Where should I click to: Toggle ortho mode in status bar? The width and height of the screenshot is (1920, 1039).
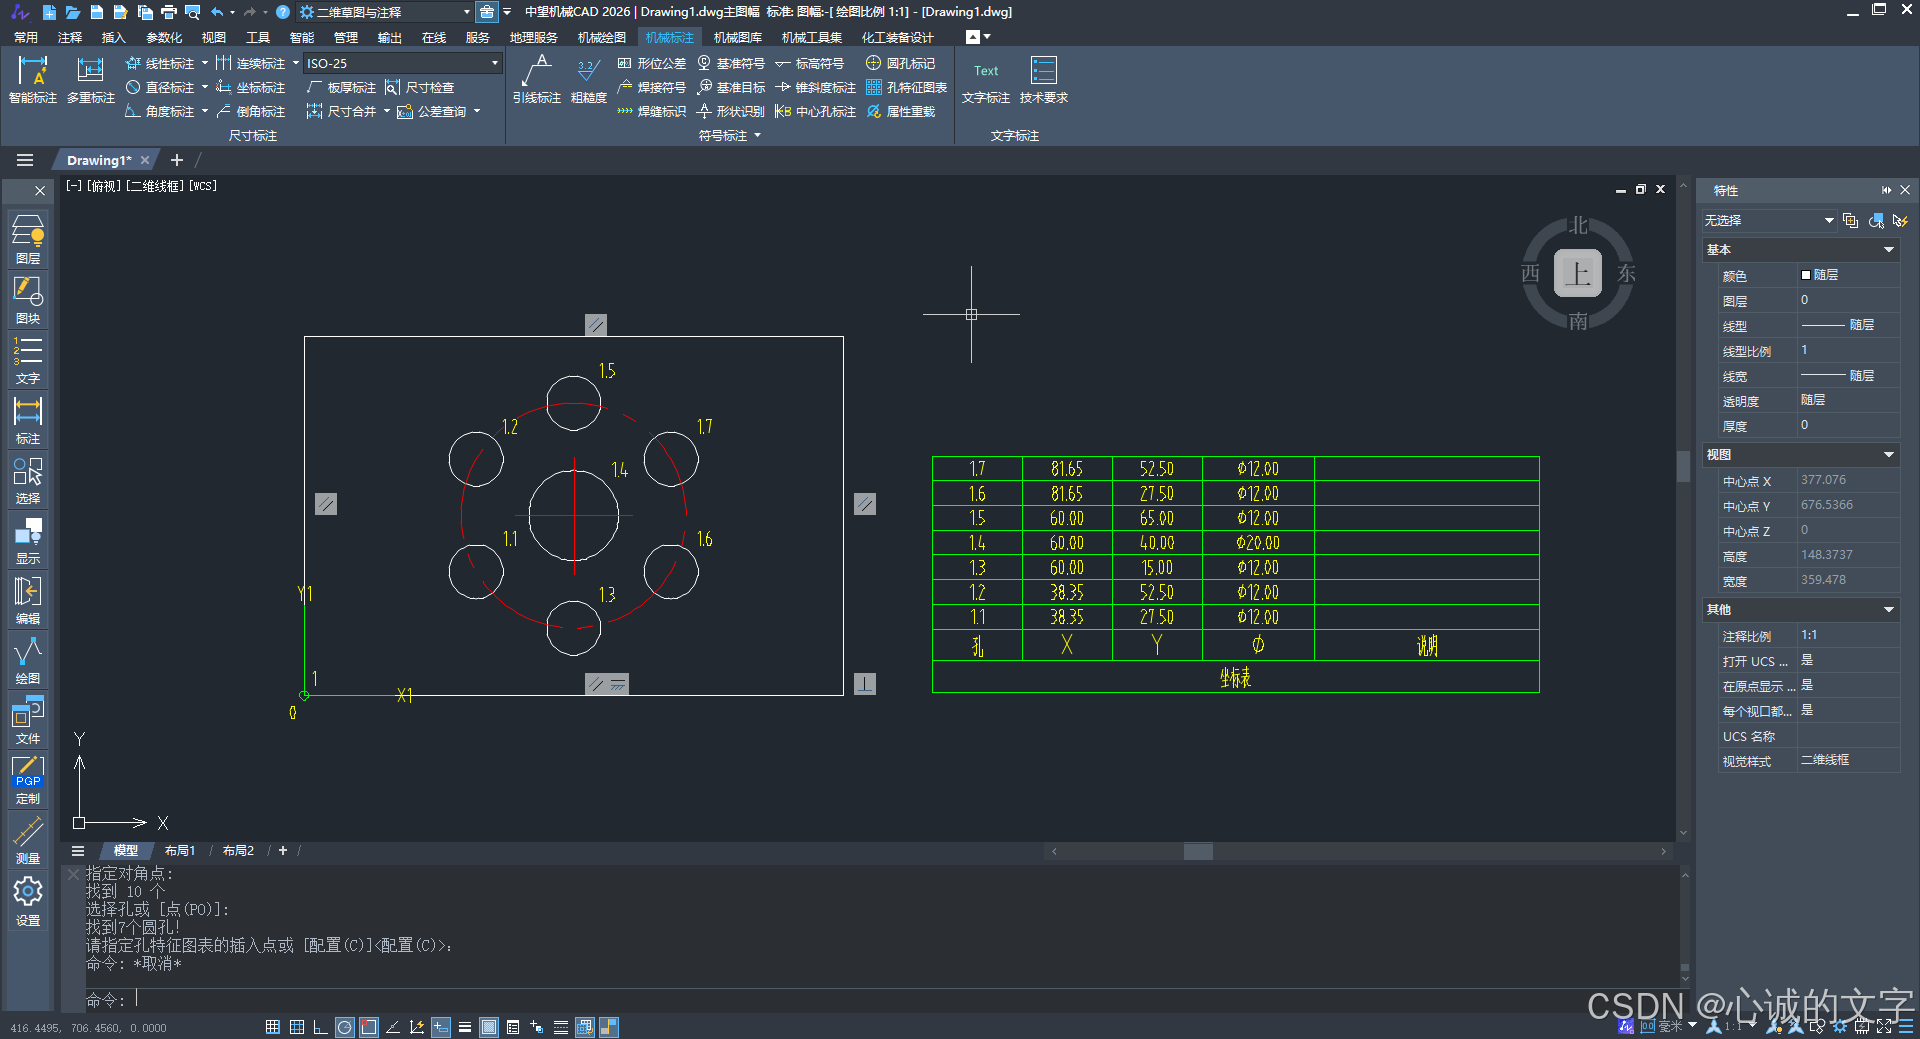[x=320, y=1027]
